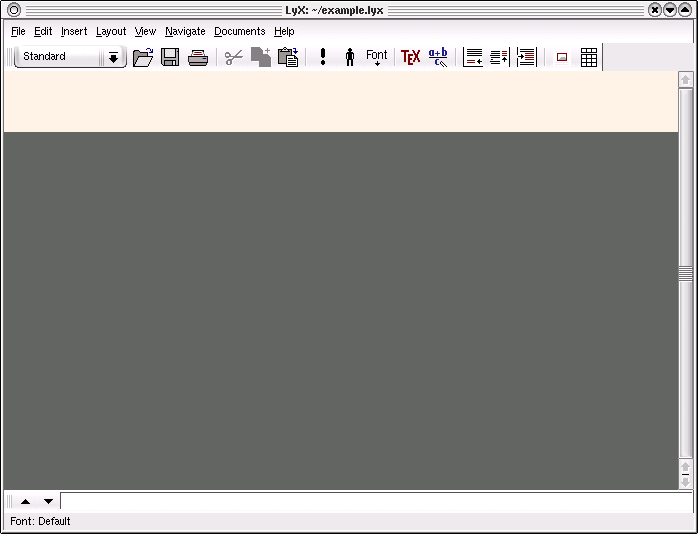Viewport: 698px width, 534px height.
Task: Open the Standard paragraph style dropdown
Action: point(58,57)
